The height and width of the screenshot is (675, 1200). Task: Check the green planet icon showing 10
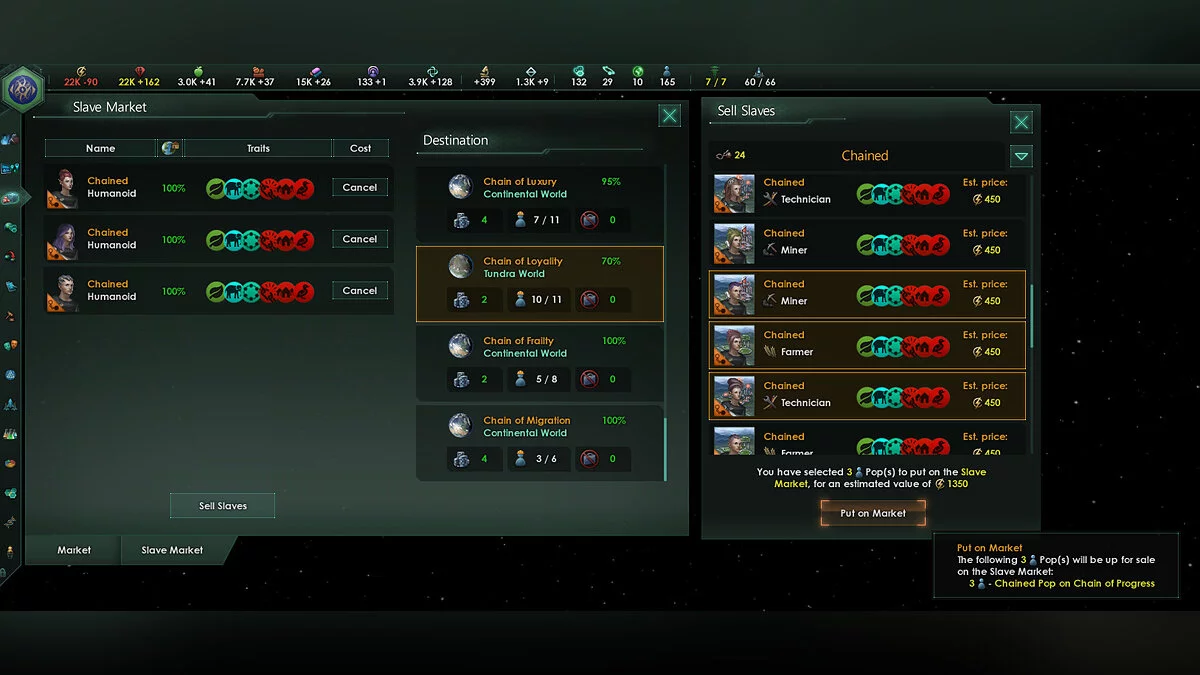[637, 72]
